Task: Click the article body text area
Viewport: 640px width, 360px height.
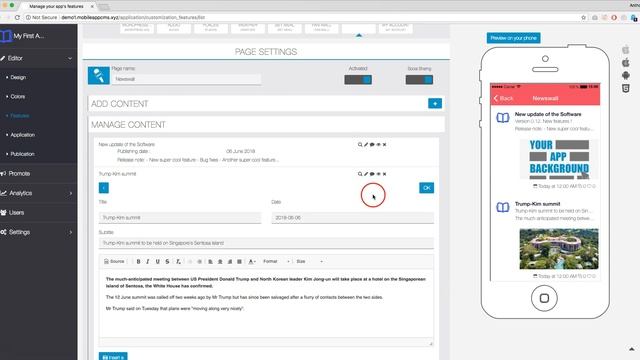Action: pos(266,303)
